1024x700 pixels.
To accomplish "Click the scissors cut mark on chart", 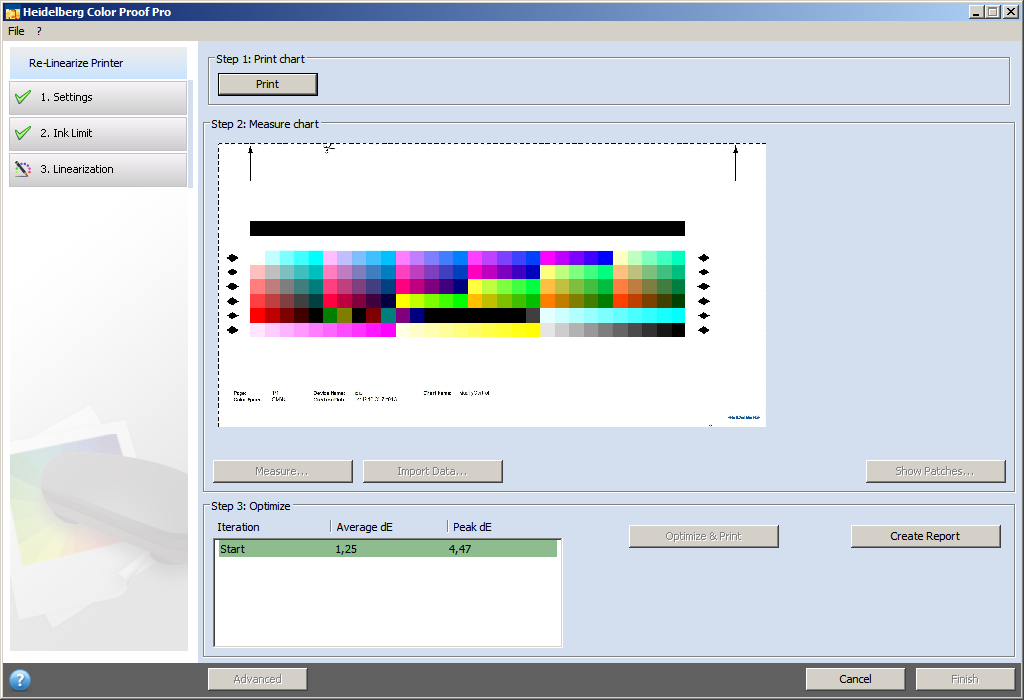I will [x=328, y=149].
